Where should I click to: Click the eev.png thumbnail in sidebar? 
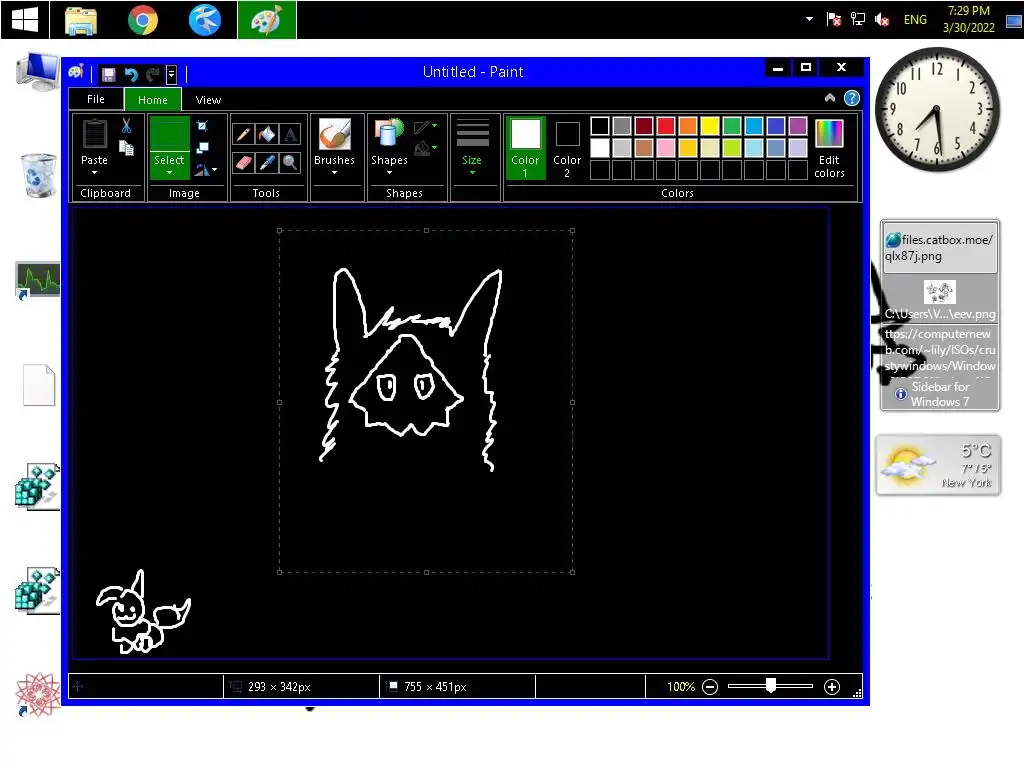pyautogui.click(x=940, y=292)
